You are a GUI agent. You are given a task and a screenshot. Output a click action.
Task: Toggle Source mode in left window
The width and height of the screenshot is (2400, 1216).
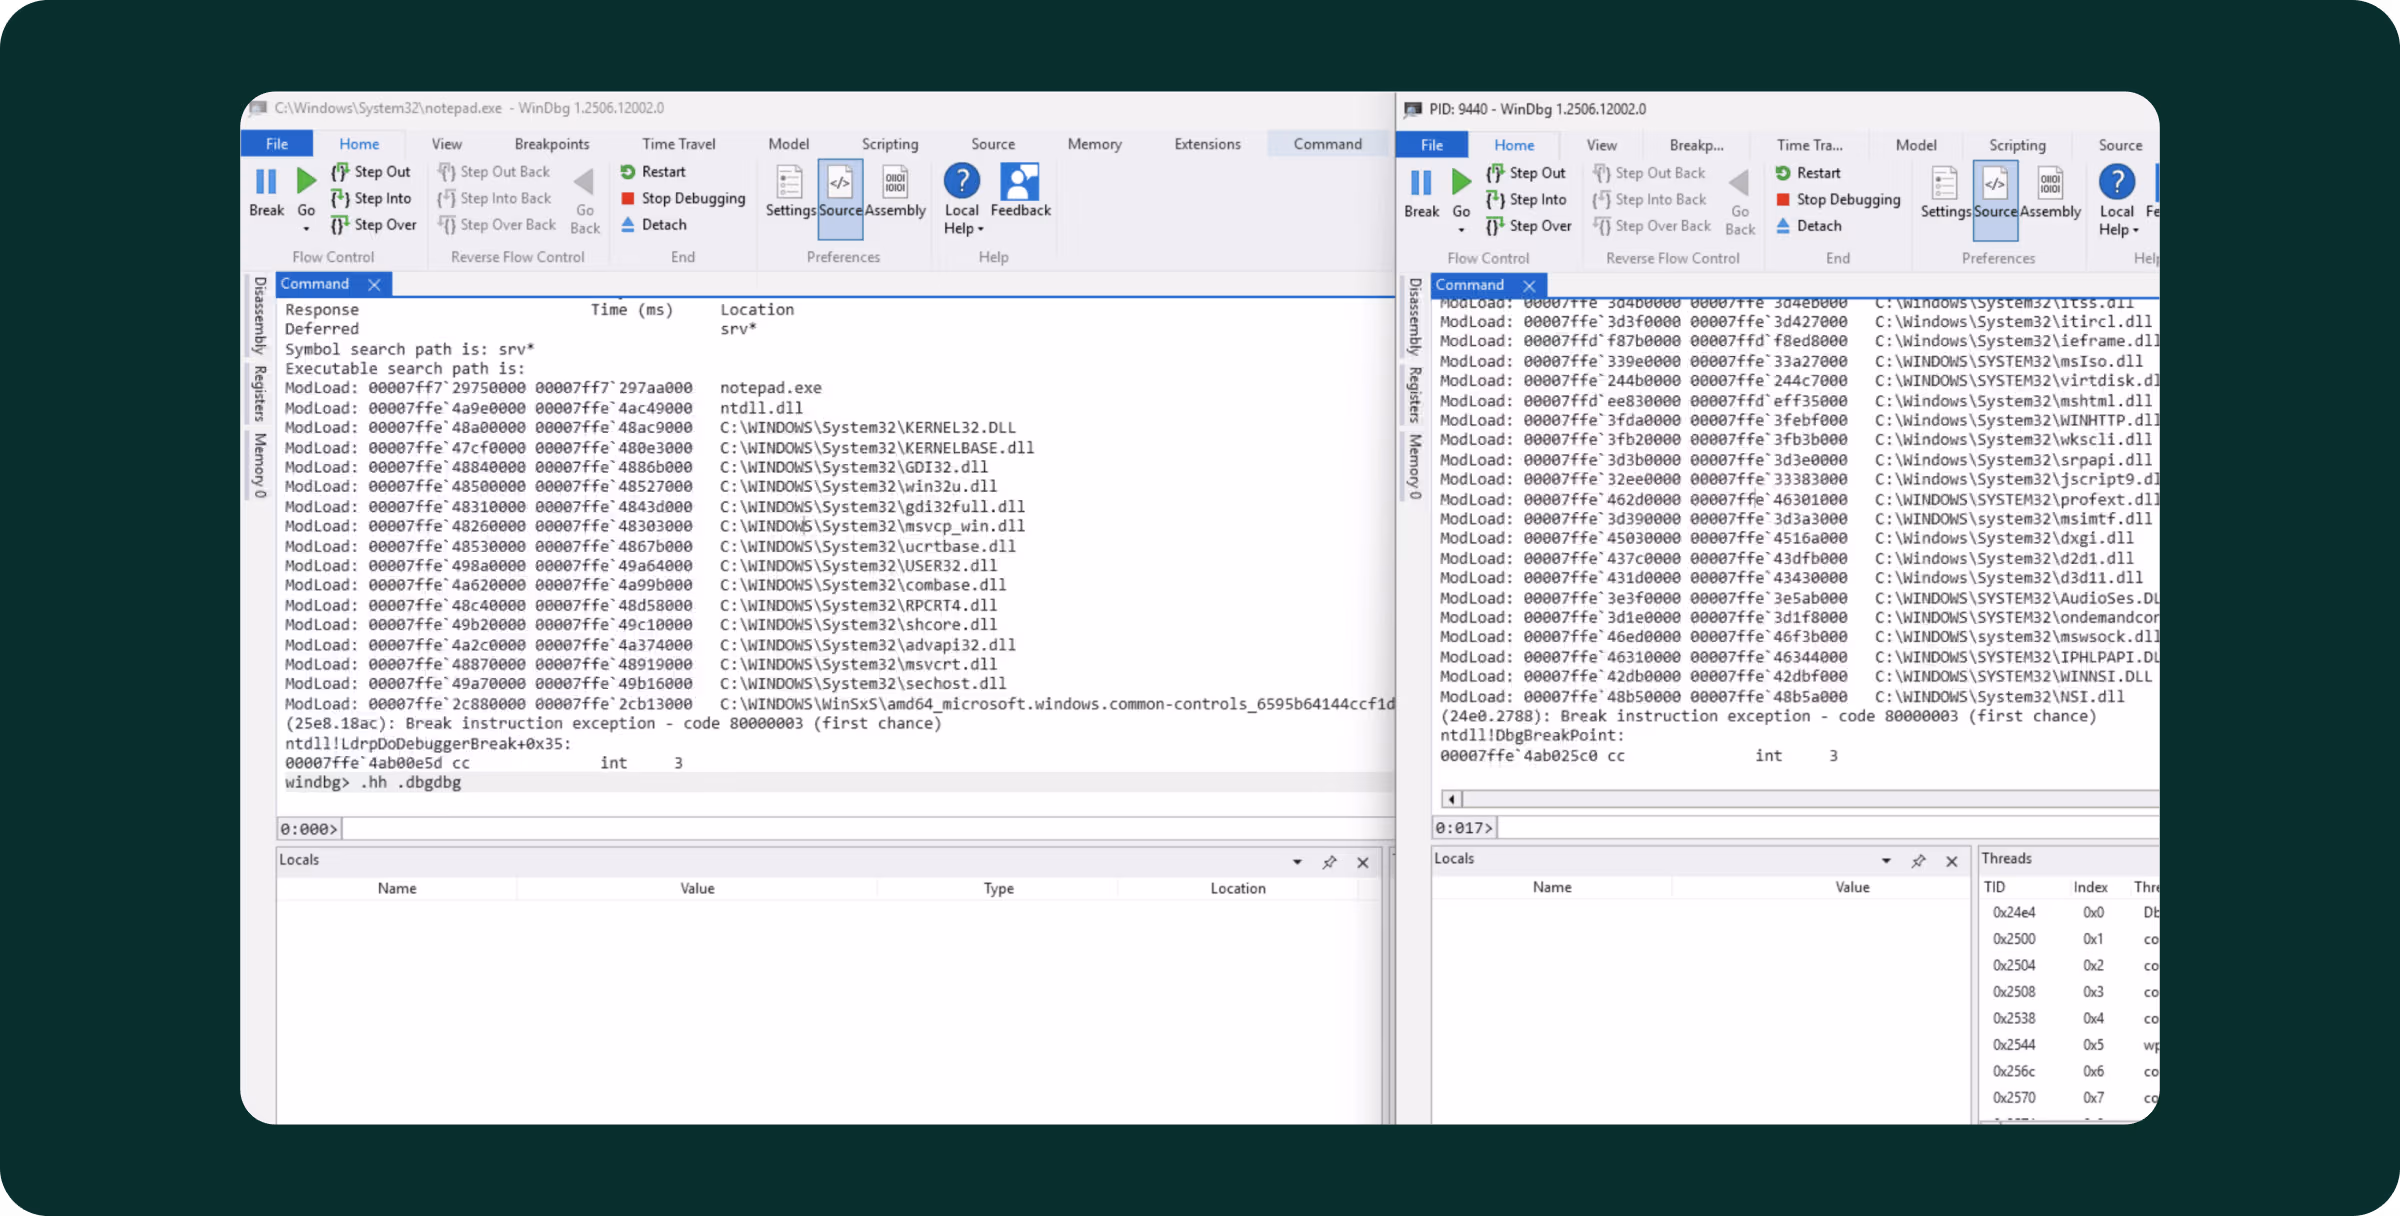(840, 191)
